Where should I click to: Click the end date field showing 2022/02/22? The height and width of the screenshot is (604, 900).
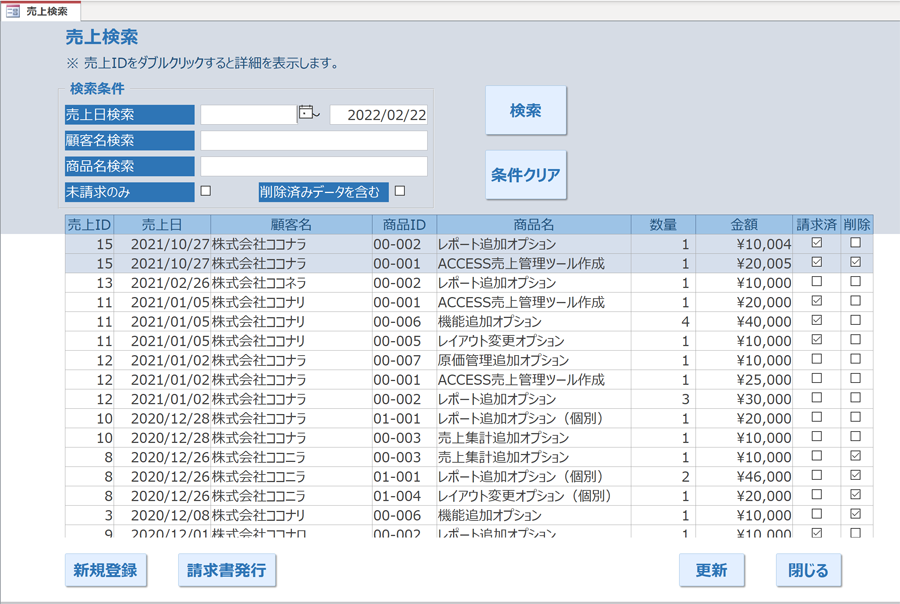pos(379,114)
